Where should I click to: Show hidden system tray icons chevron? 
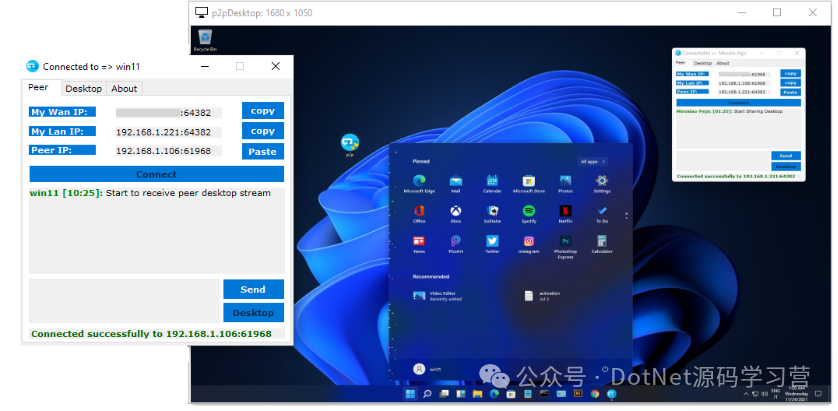tap(748, 395)
